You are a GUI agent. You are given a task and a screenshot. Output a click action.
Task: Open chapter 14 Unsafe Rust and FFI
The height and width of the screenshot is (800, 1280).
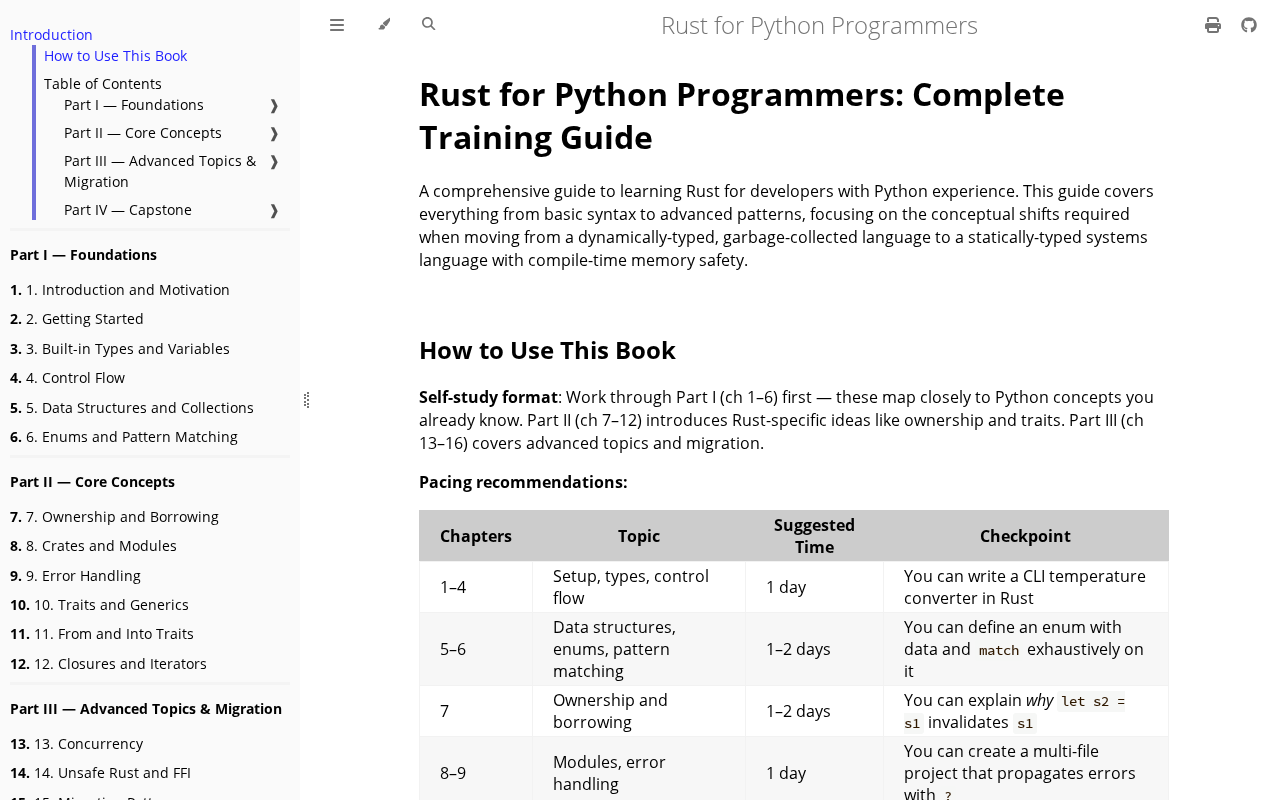point(100,773)
